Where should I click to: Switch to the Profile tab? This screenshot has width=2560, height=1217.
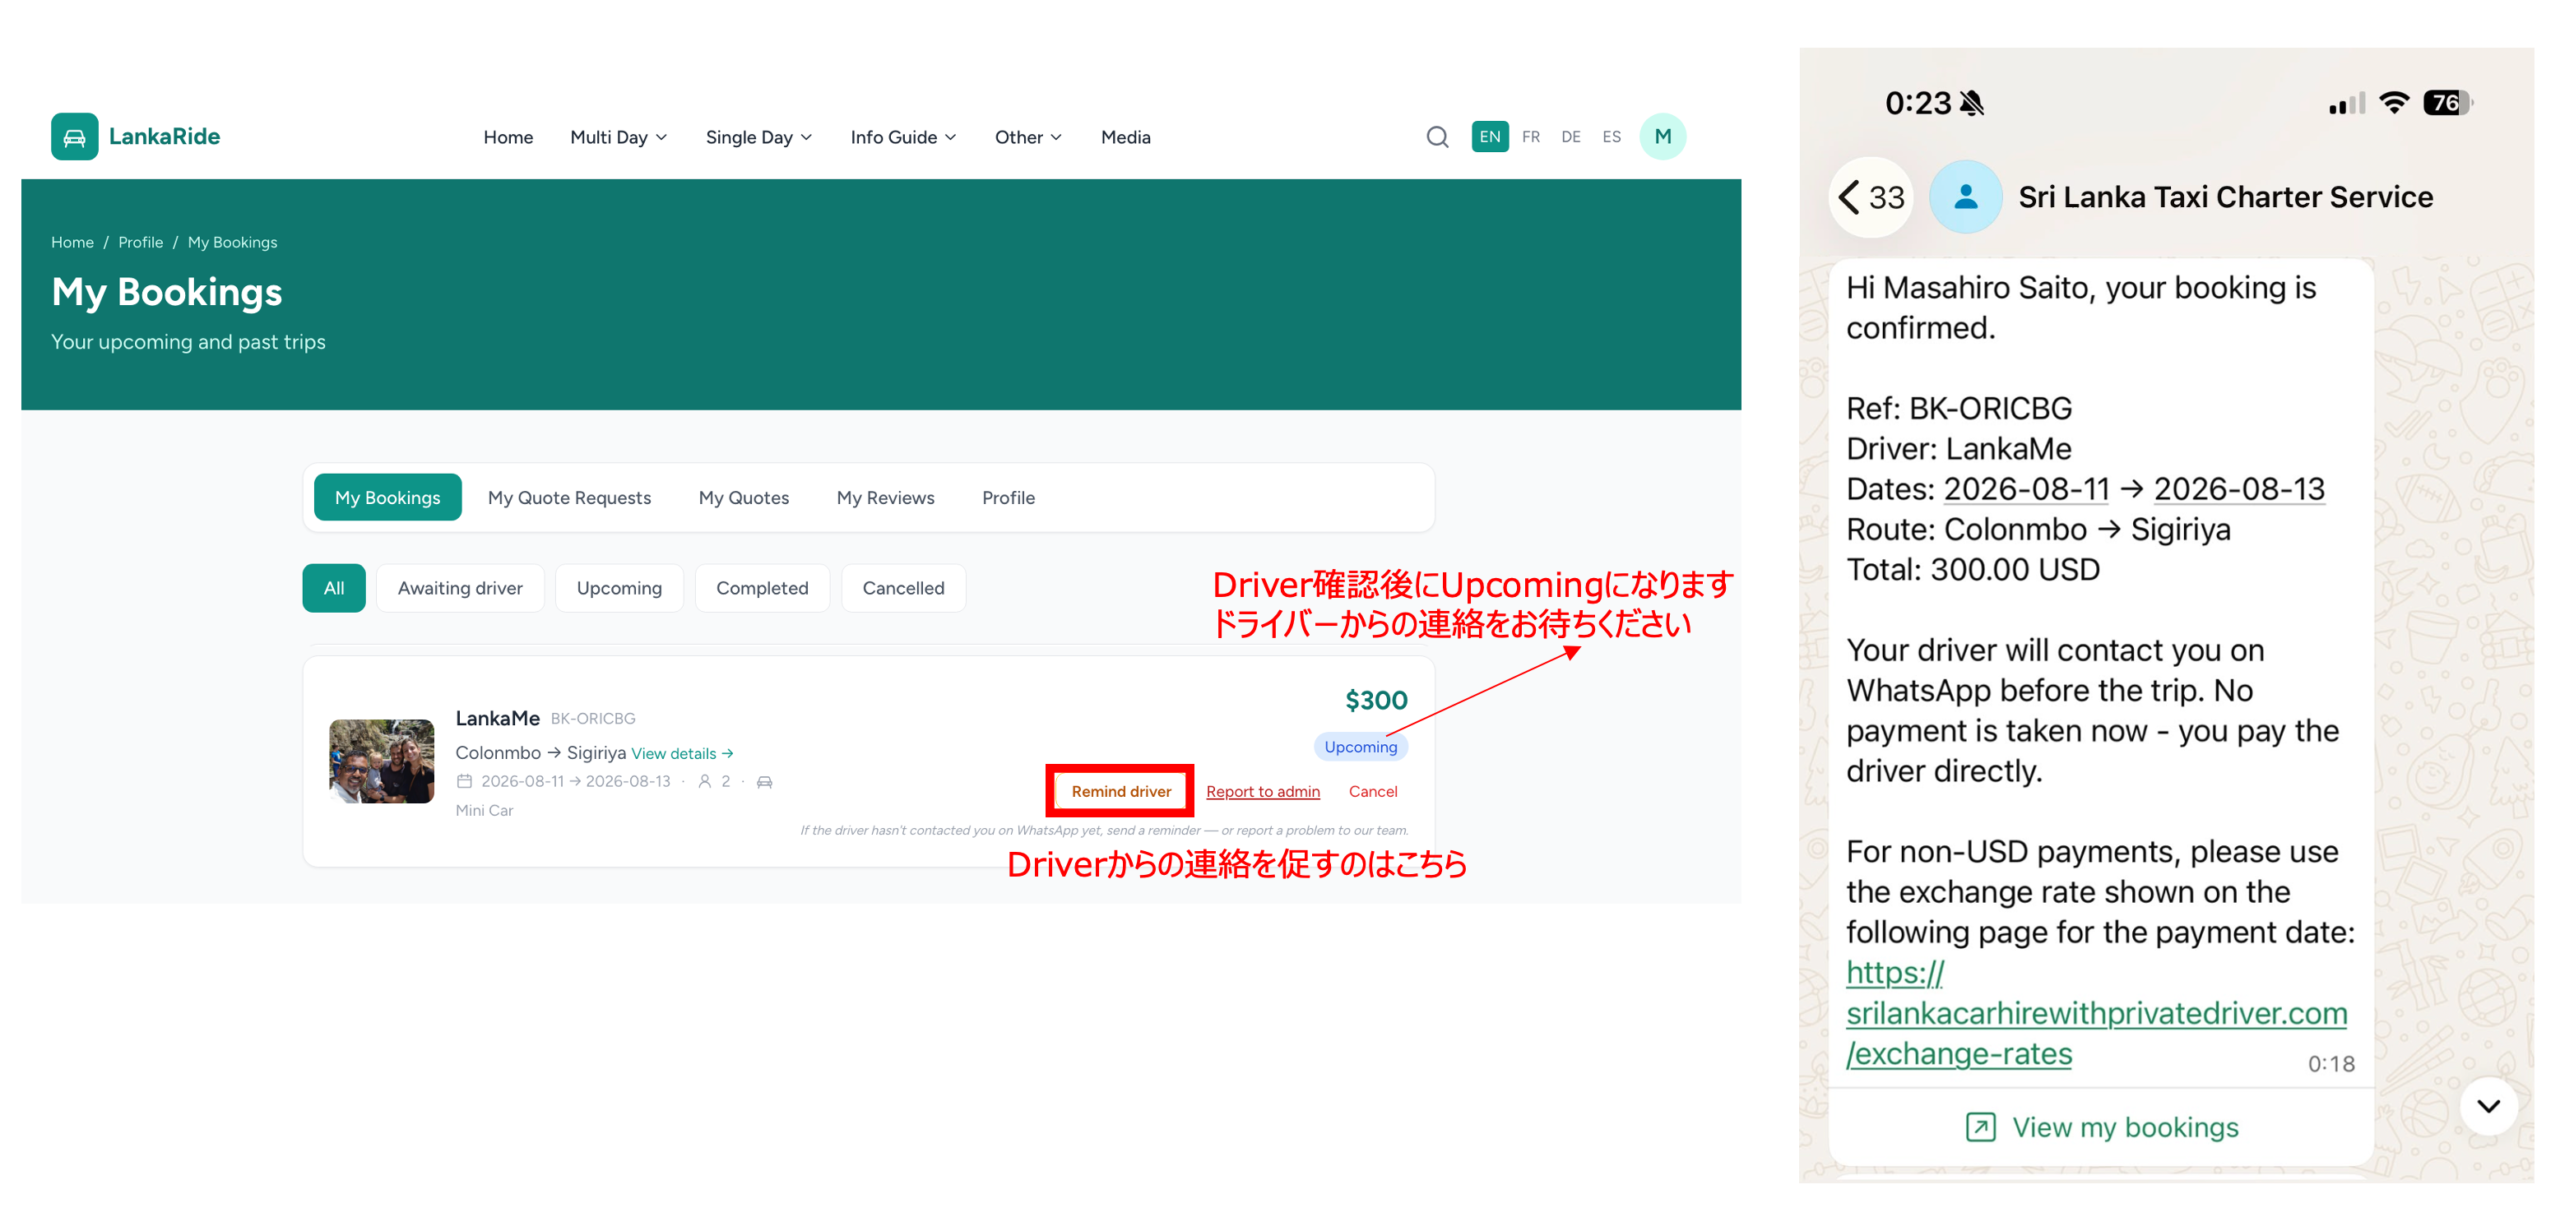[x=1008, y=497]
